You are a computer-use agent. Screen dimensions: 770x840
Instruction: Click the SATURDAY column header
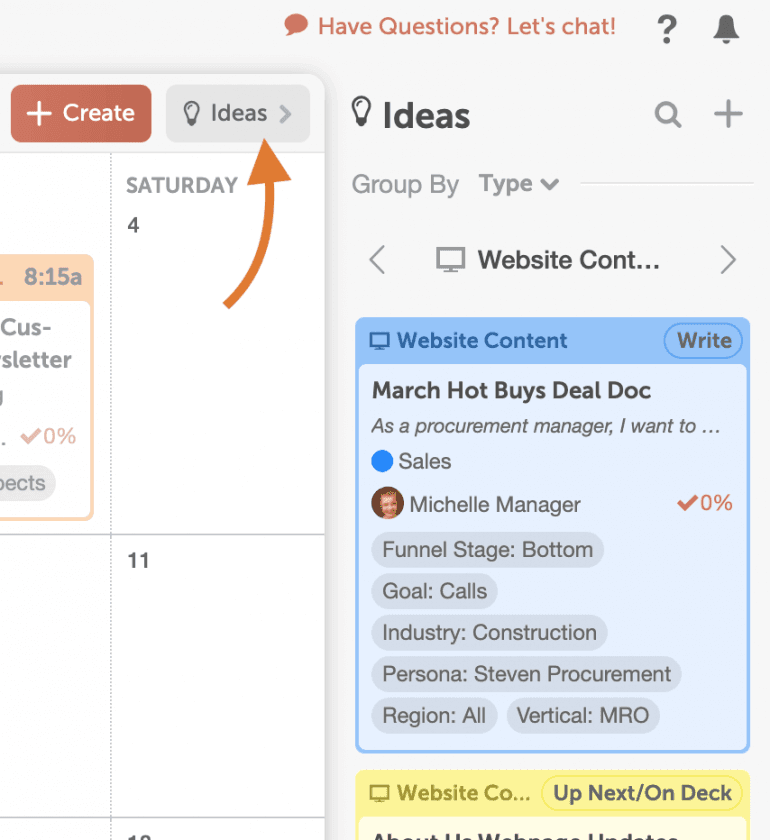tap(182, 185)
